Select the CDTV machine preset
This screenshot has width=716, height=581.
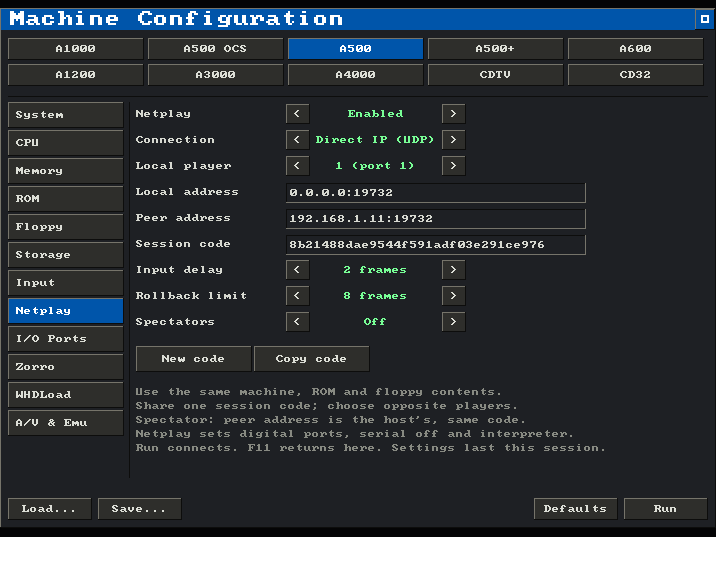point(495,75)
